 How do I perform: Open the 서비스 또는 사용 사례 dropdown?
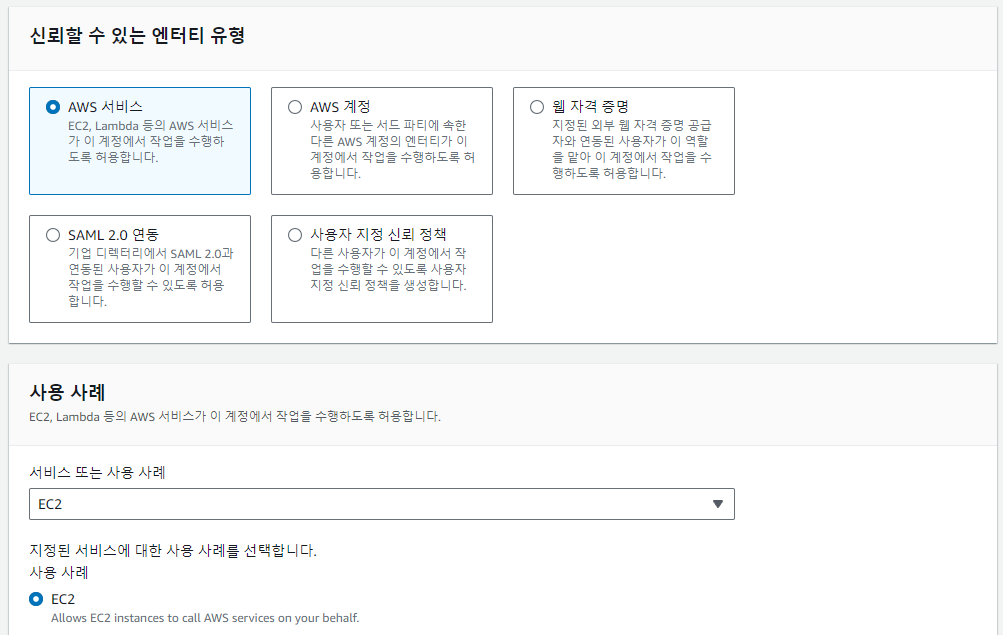[x=381, y=504]
